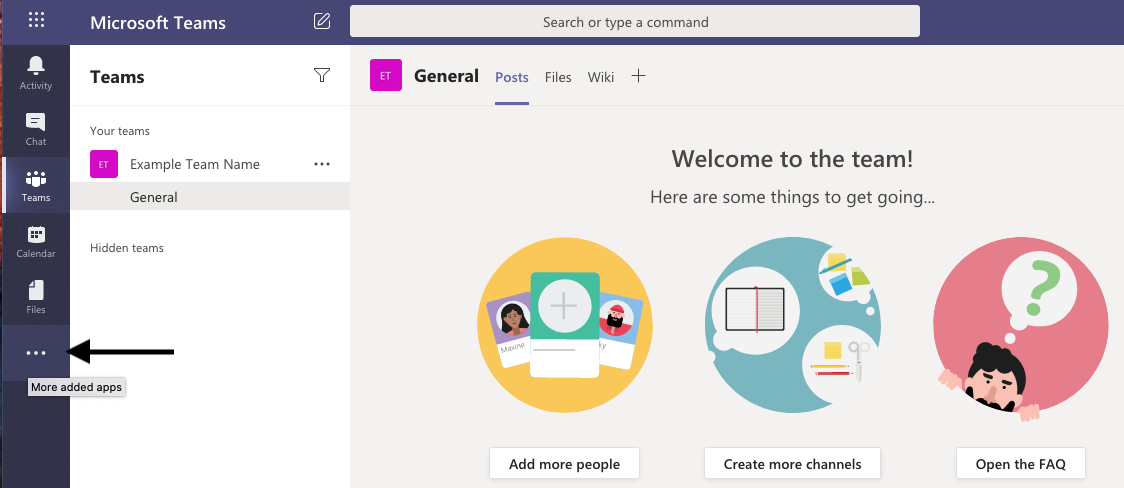Click the Teams panel heading
Viewport: 1124px width, 488px height.
click(118, 77)
